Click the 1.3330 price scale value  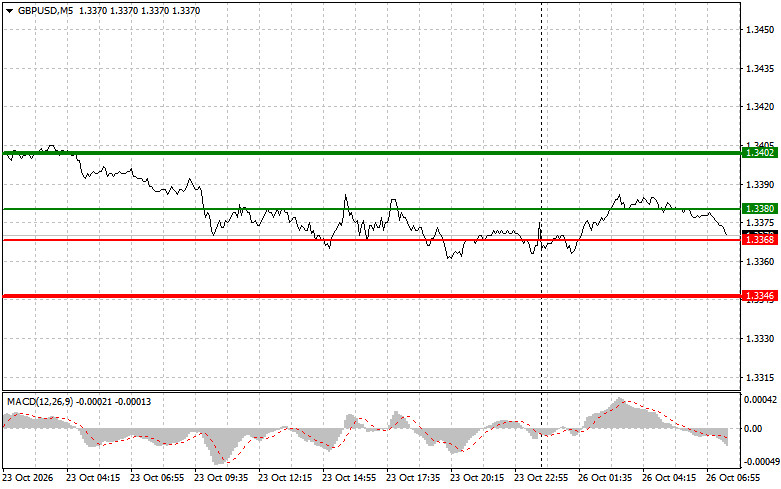[x=760, y=339]
